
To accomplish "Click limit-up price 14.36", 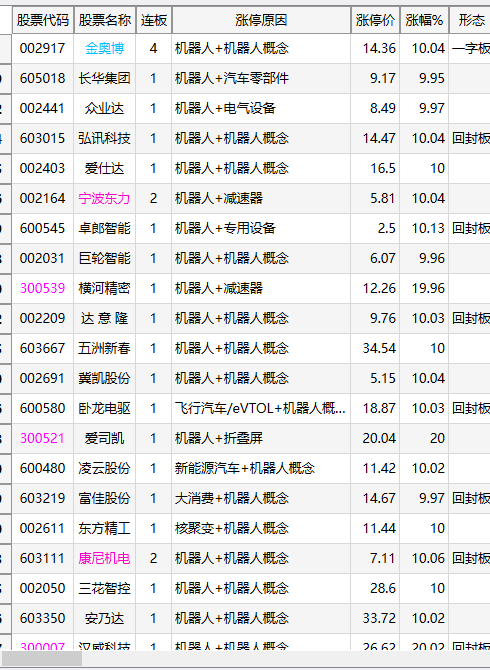I will (x=379, y=48).
